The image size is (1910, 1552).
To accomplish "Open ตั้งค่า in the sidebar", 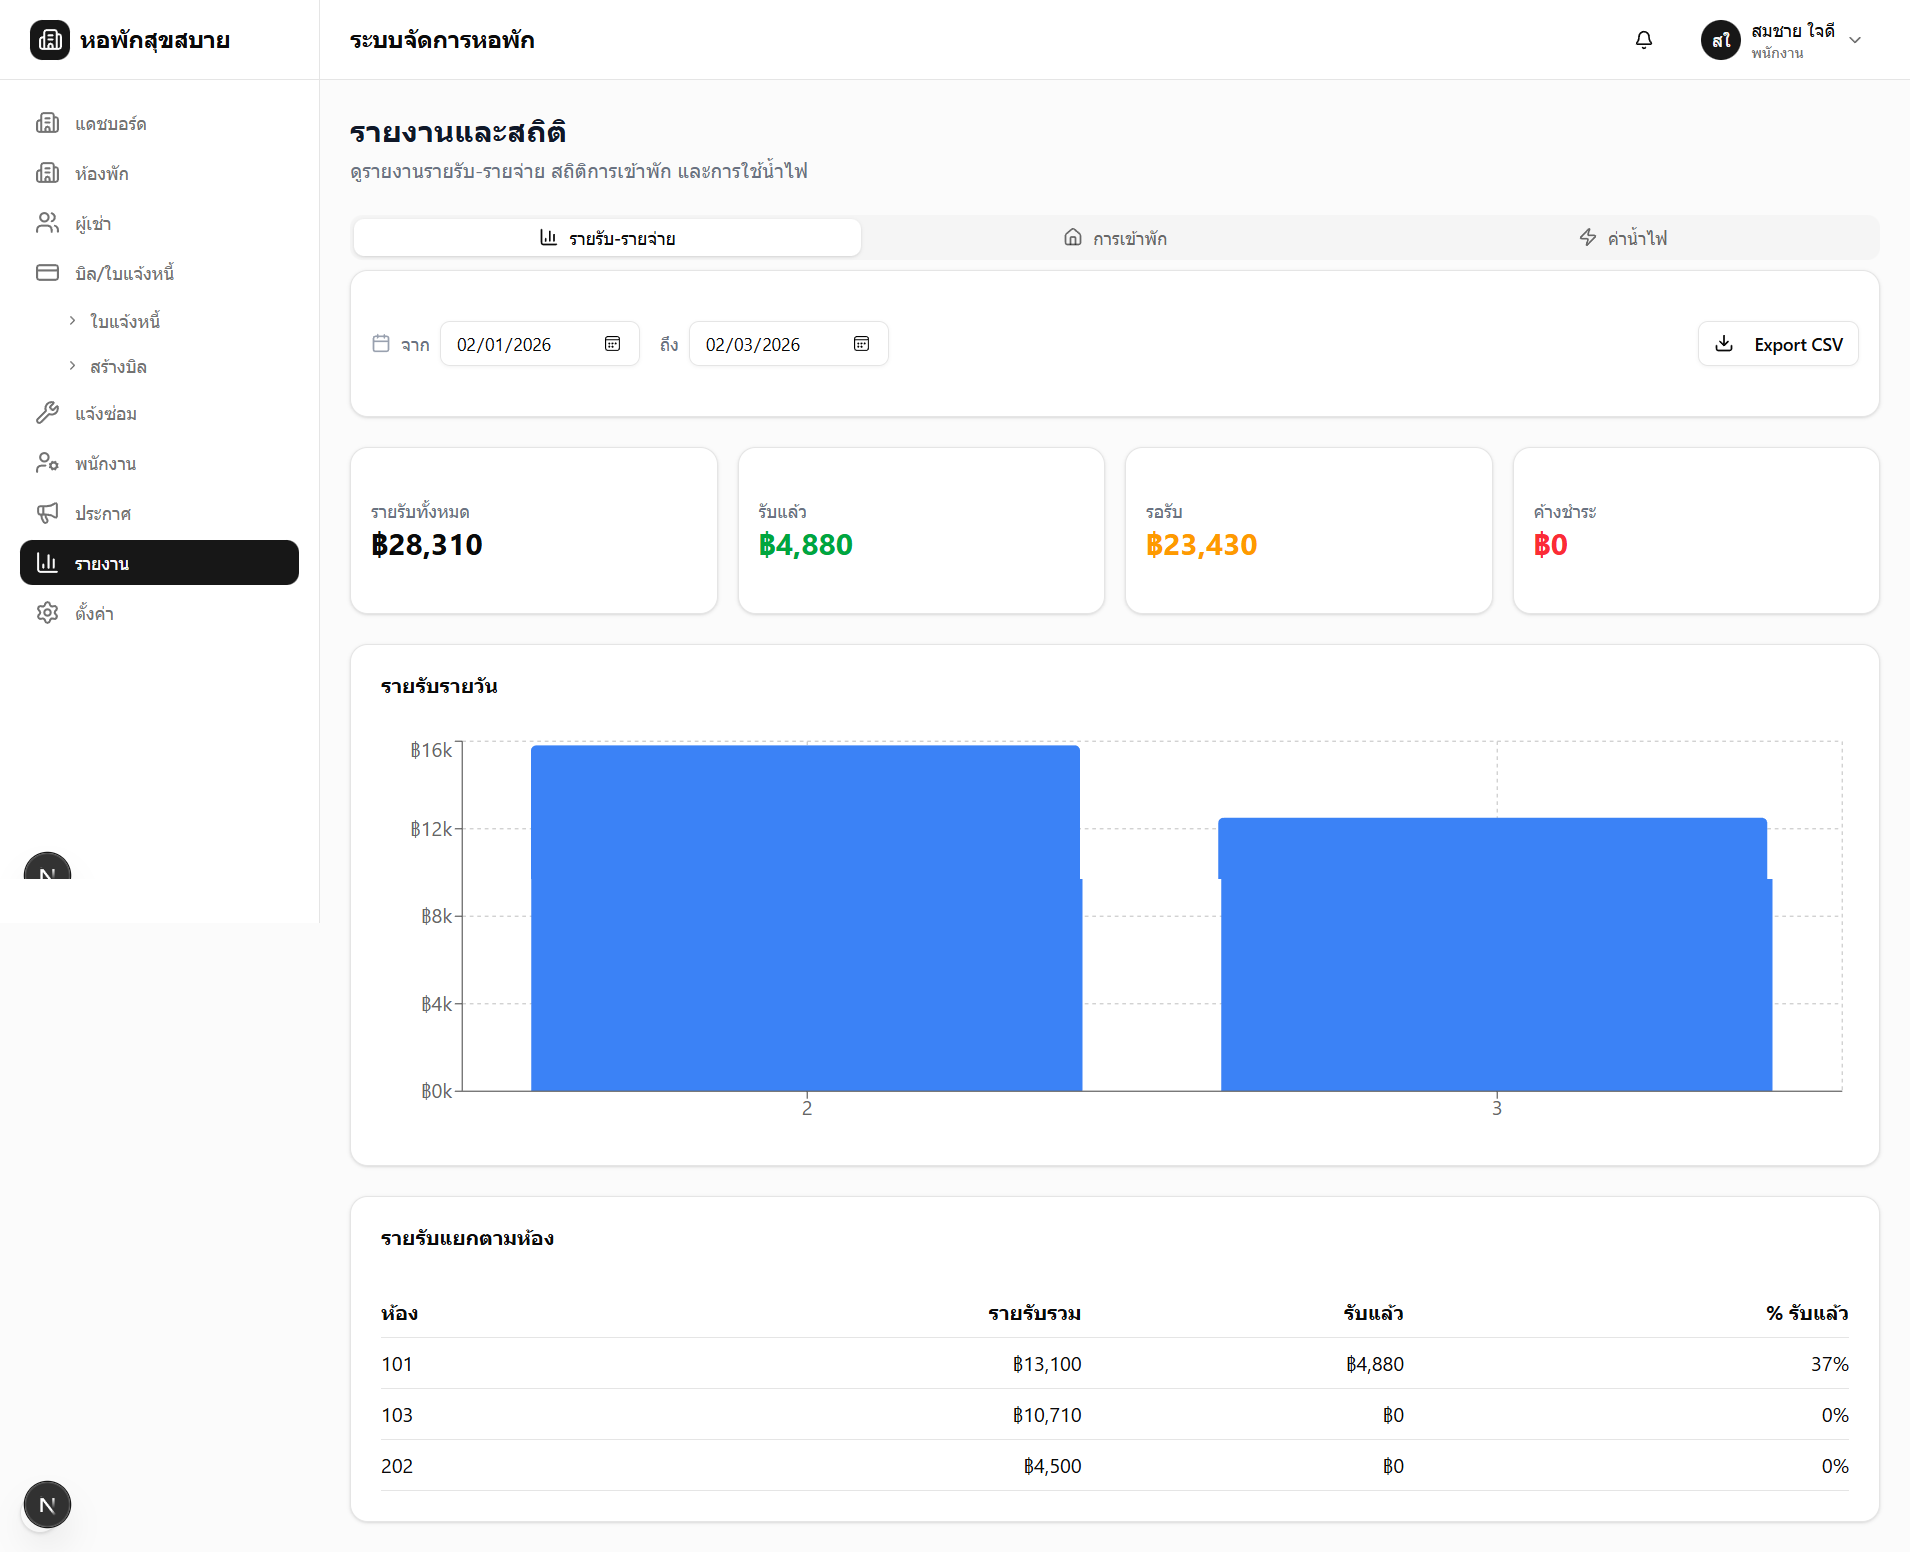I will [x=159, y=613].
